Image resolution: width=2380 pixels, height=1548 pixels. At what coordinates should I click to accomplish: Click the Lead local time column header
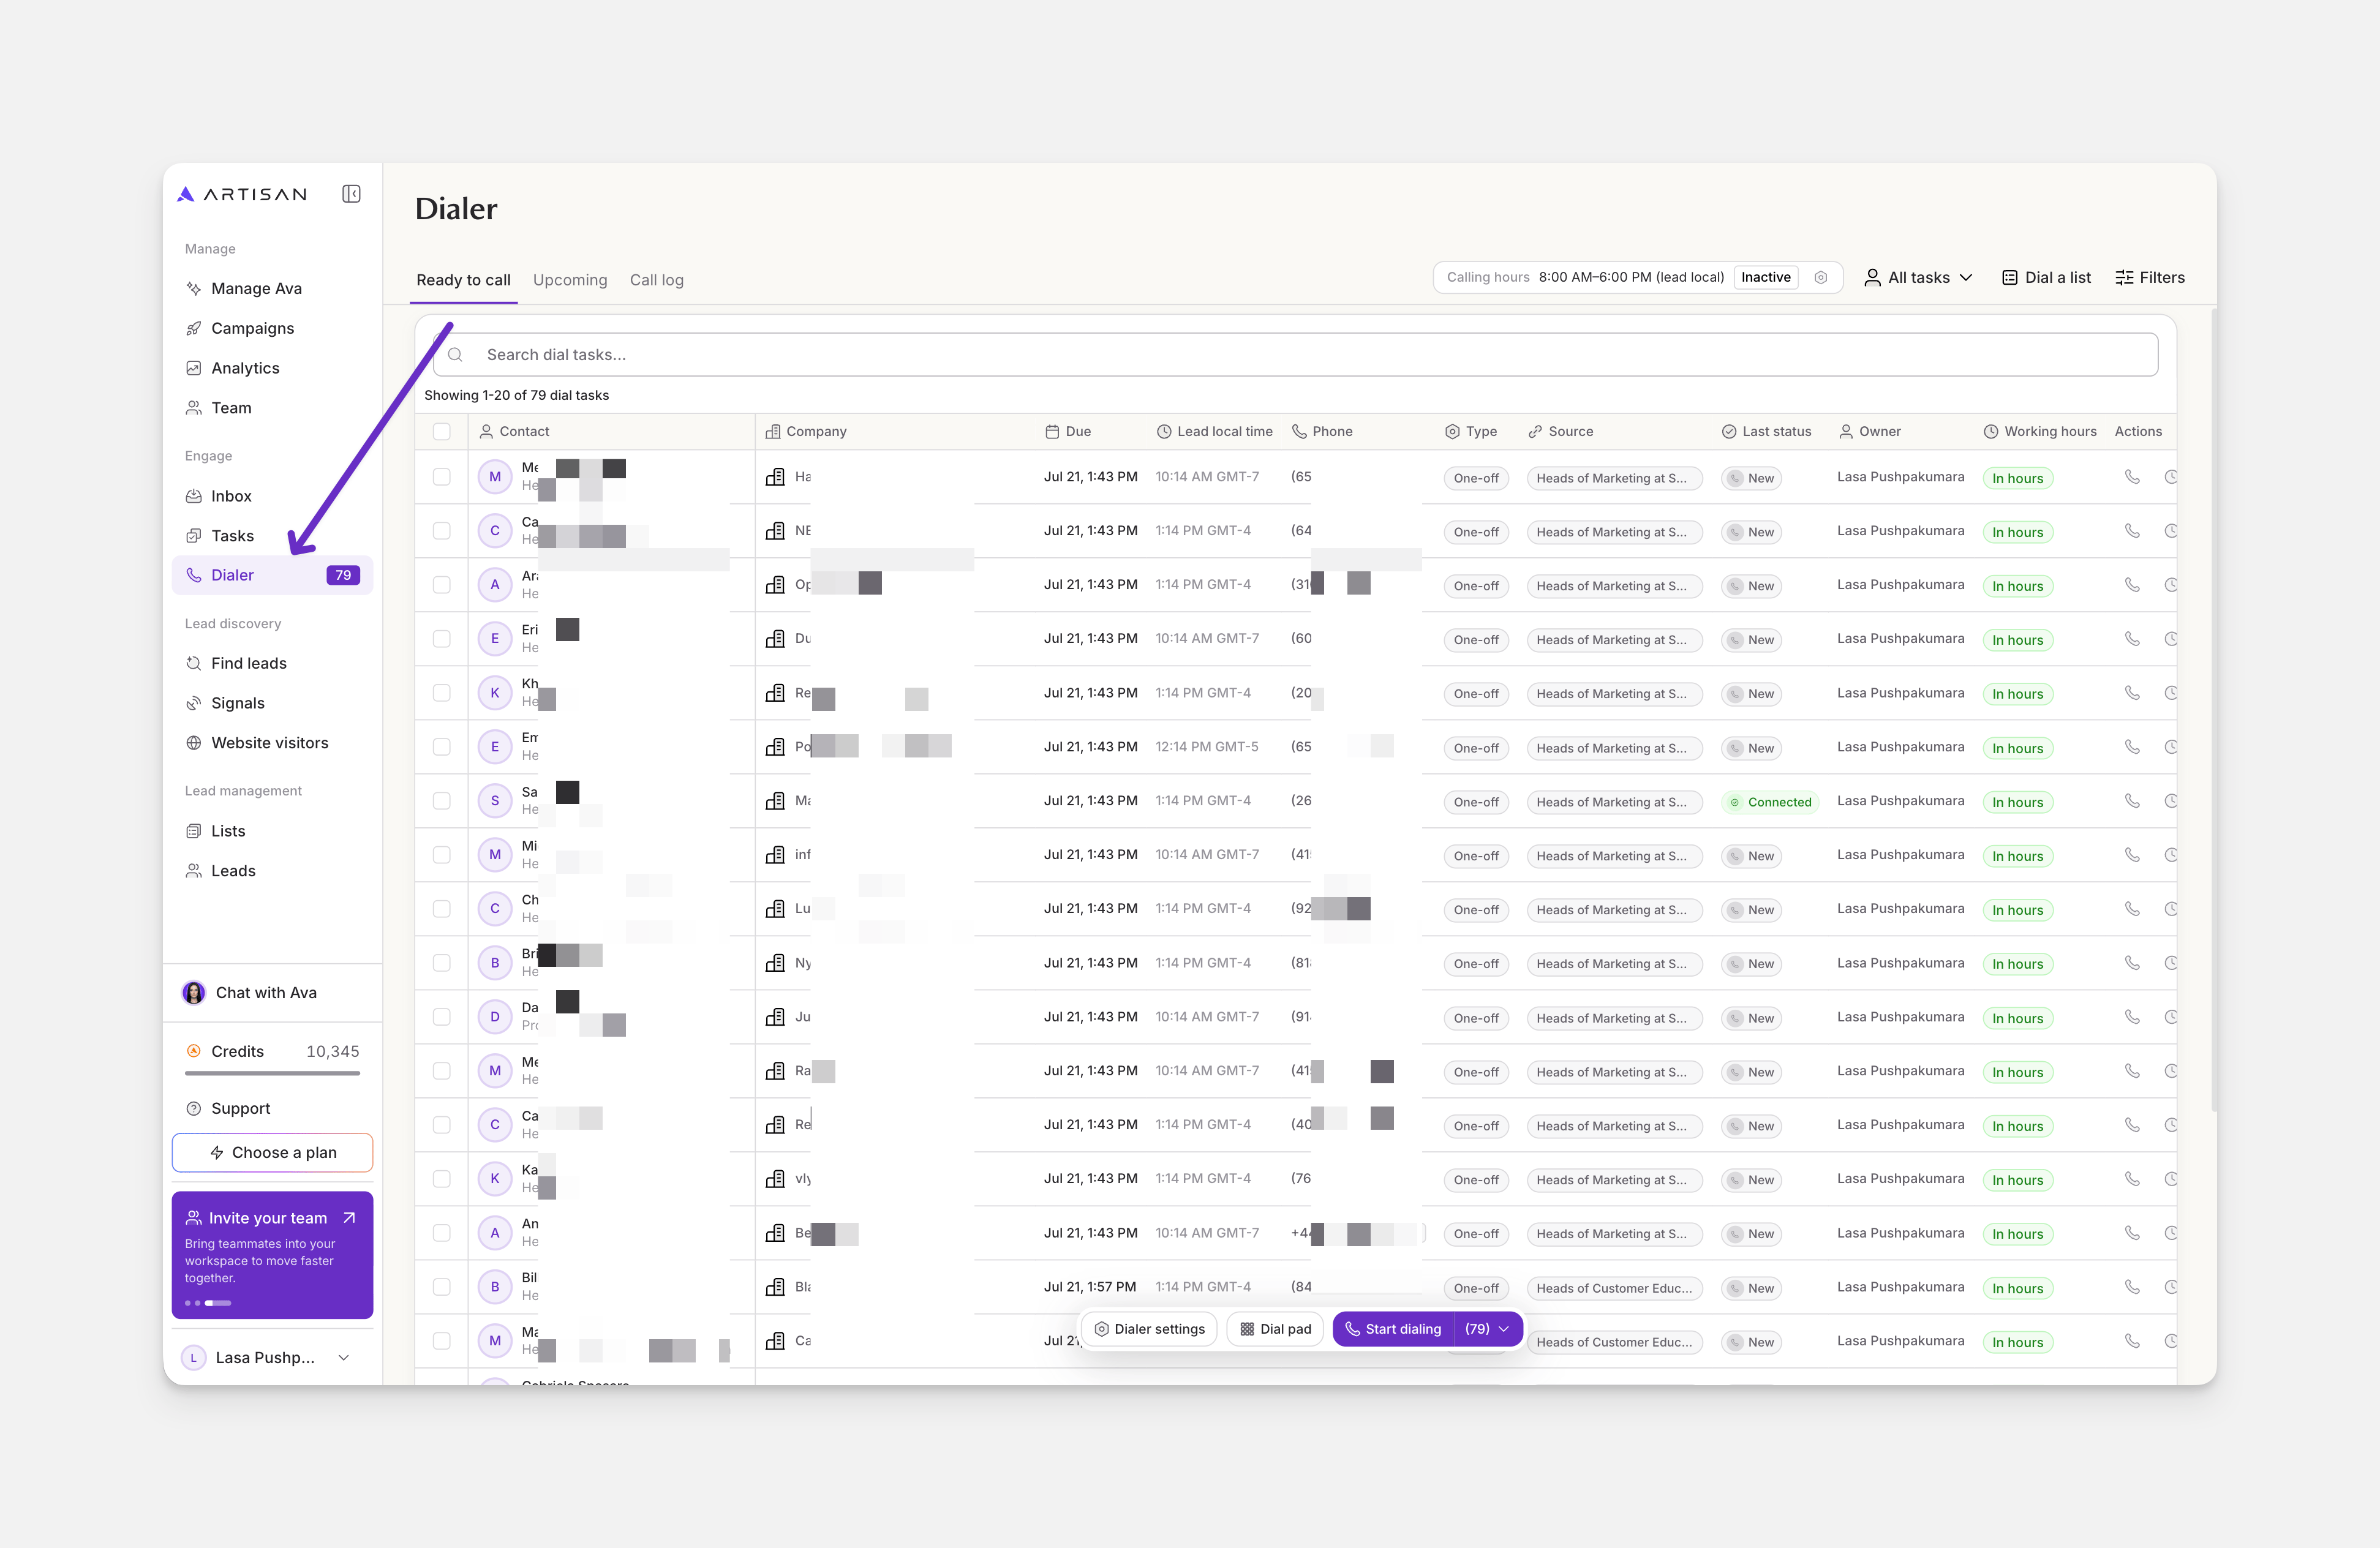1215,432
